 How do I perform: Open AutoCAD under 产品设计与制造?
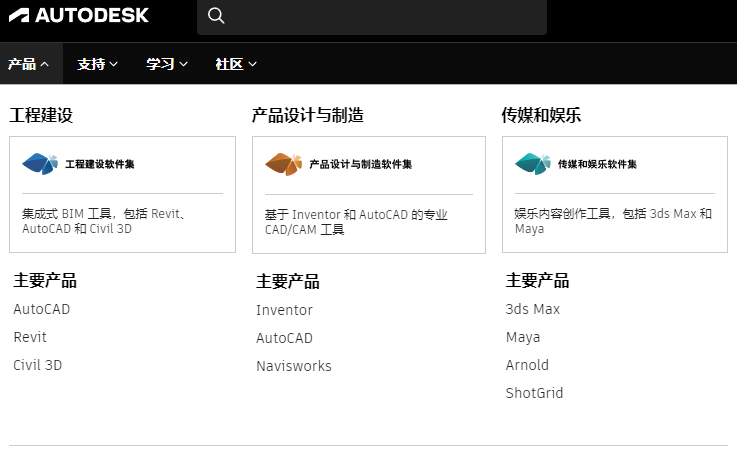click(x=284, y=338)
